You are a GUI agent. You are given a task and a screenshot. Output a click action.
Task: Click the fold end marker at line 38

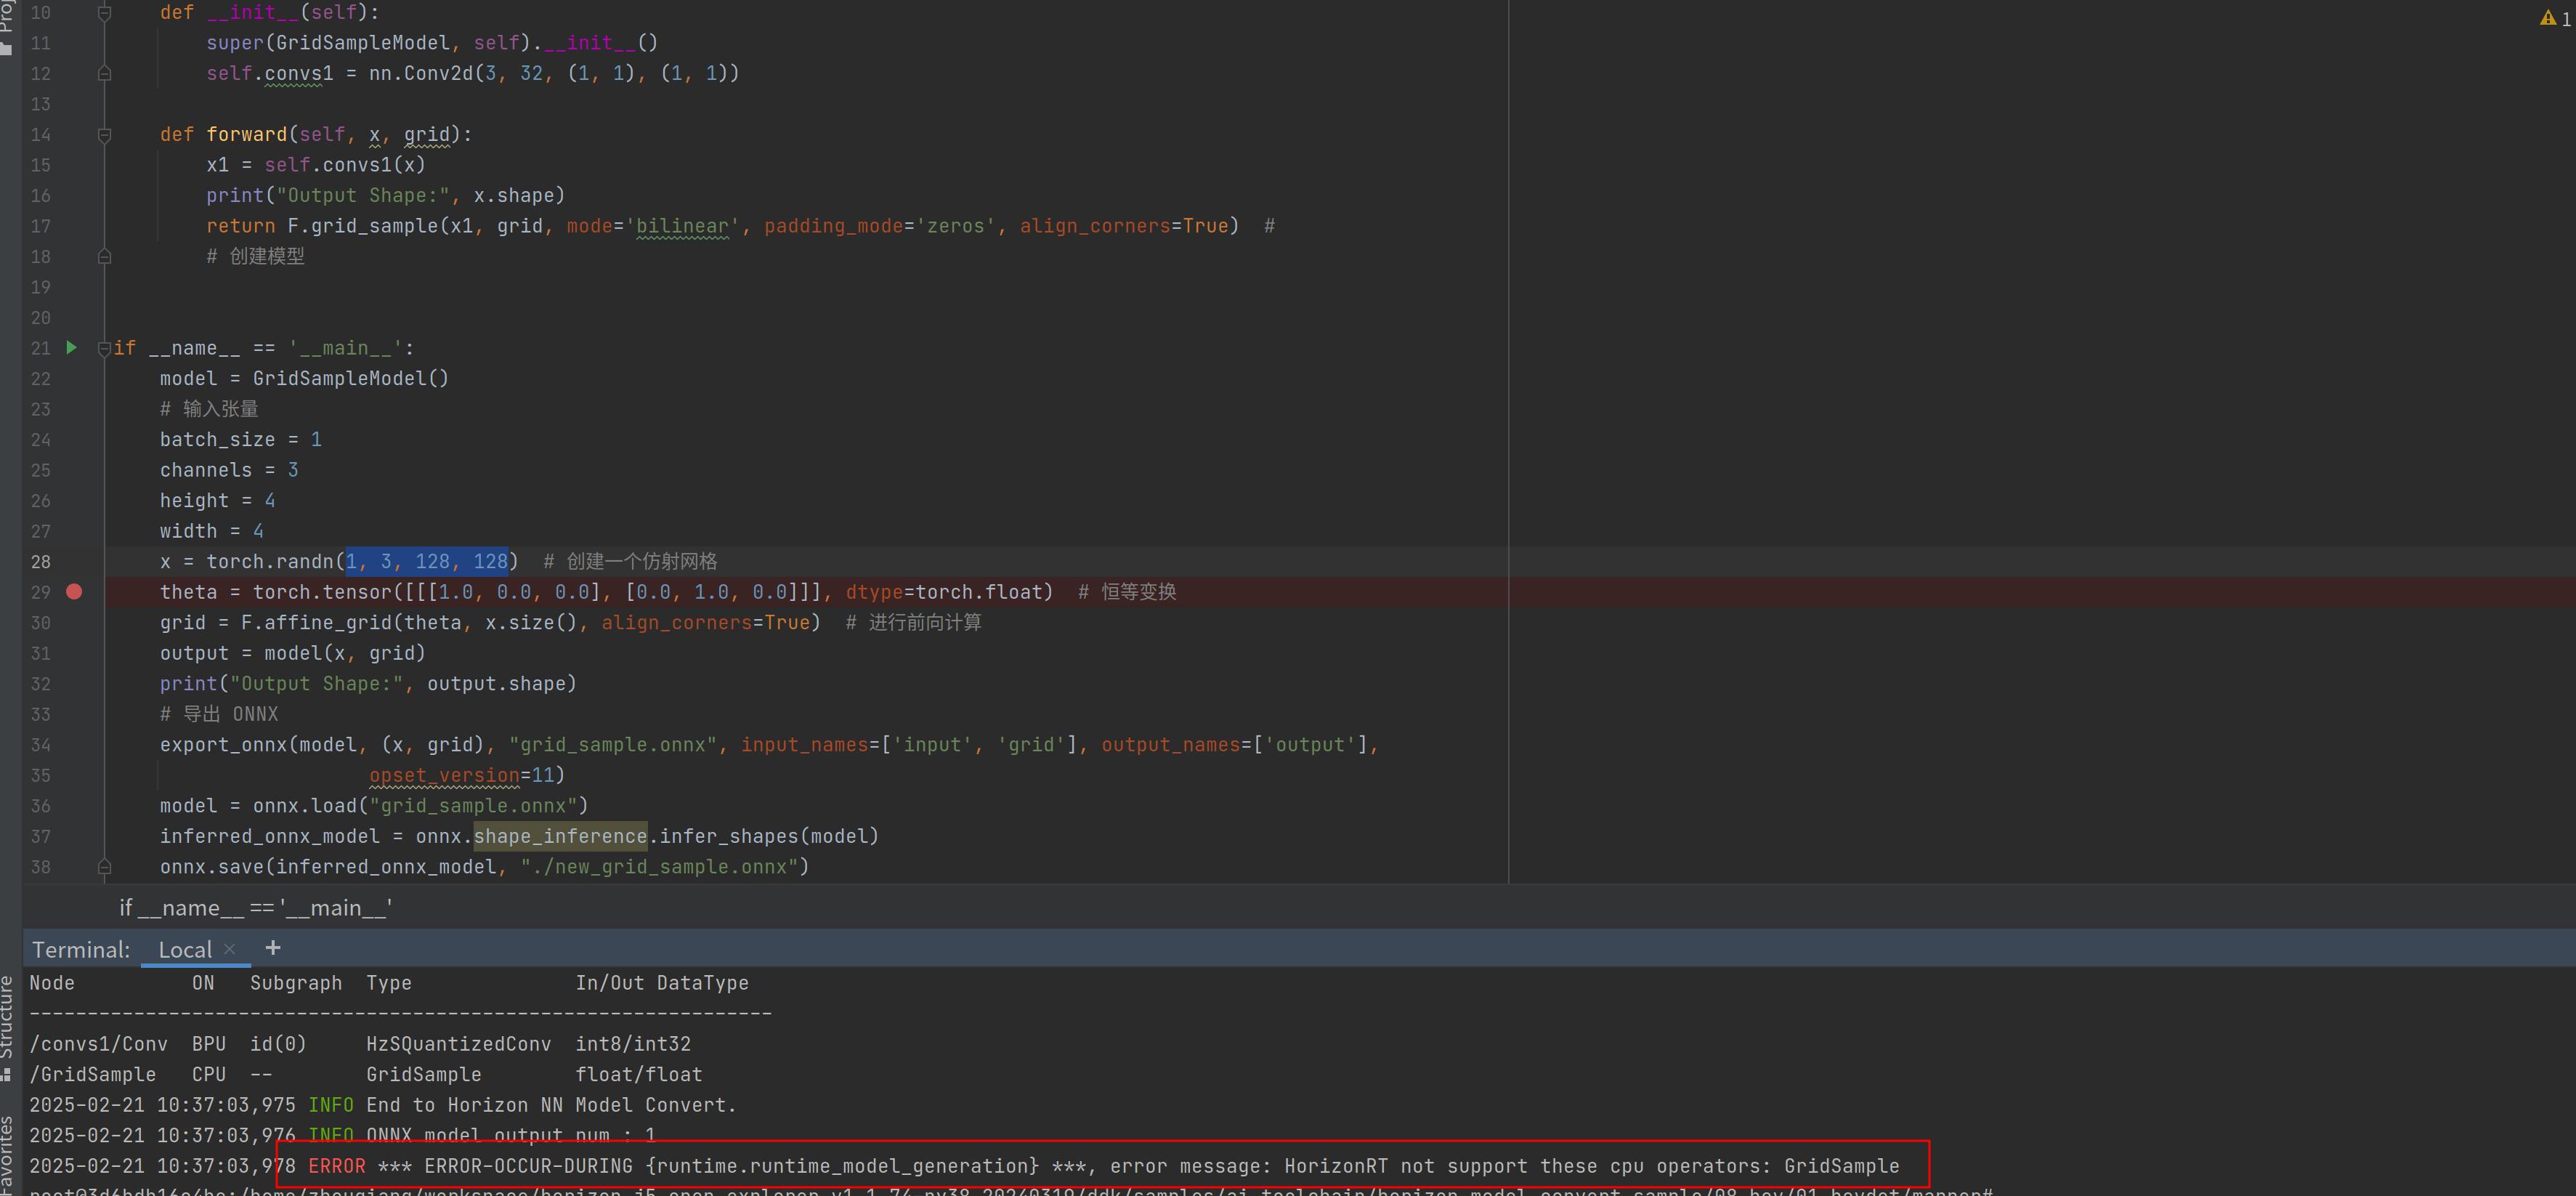[104, 866]
